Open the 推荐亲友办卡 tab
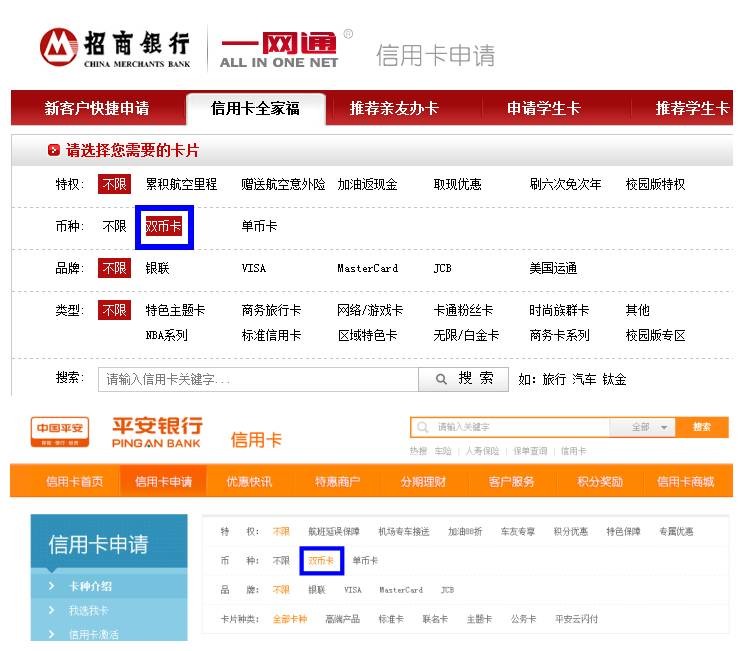This screenshot has height=651, width=743. coord(394,108)
